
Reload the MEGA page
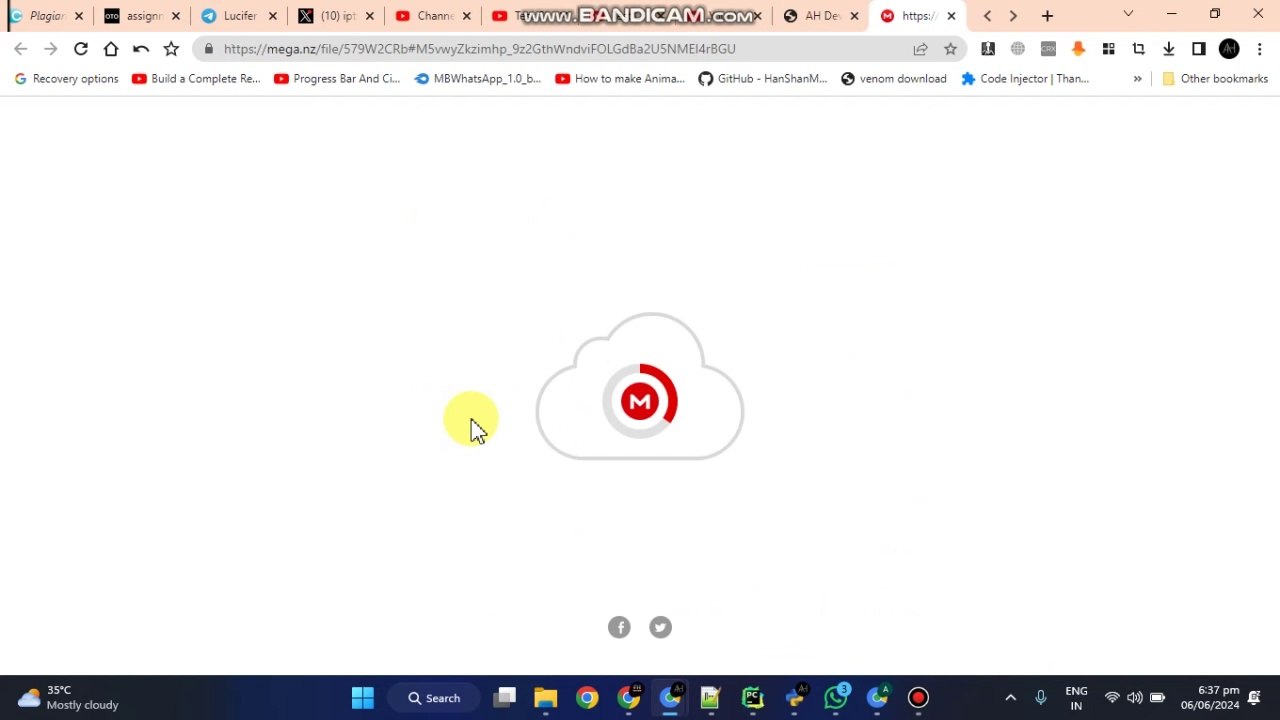[x=81, y=49]
